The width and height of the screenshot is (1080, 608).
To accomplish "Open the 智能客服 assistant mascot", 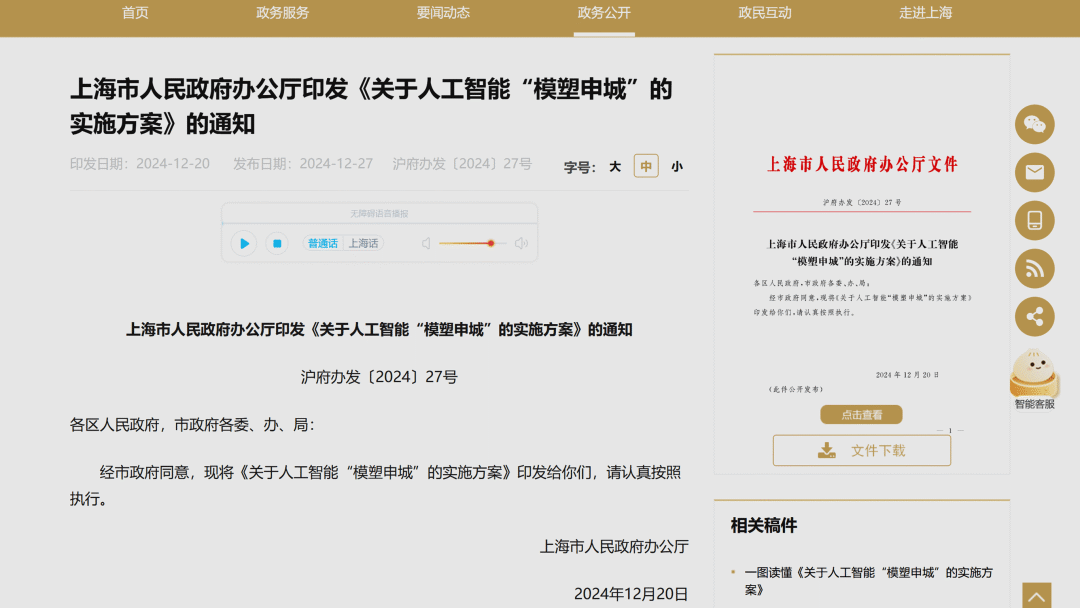I will click(1034, 379).
